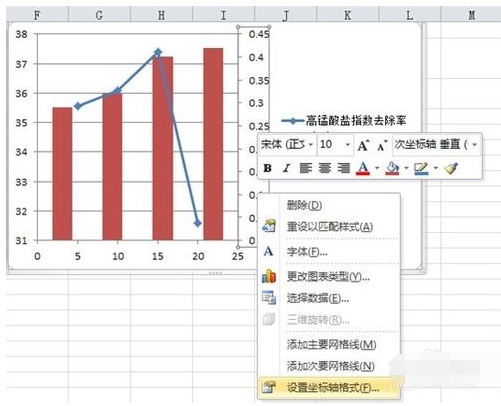Click the horizontal axis label 10
Screen dimensions: 501x406
click(x=118, y=256)
